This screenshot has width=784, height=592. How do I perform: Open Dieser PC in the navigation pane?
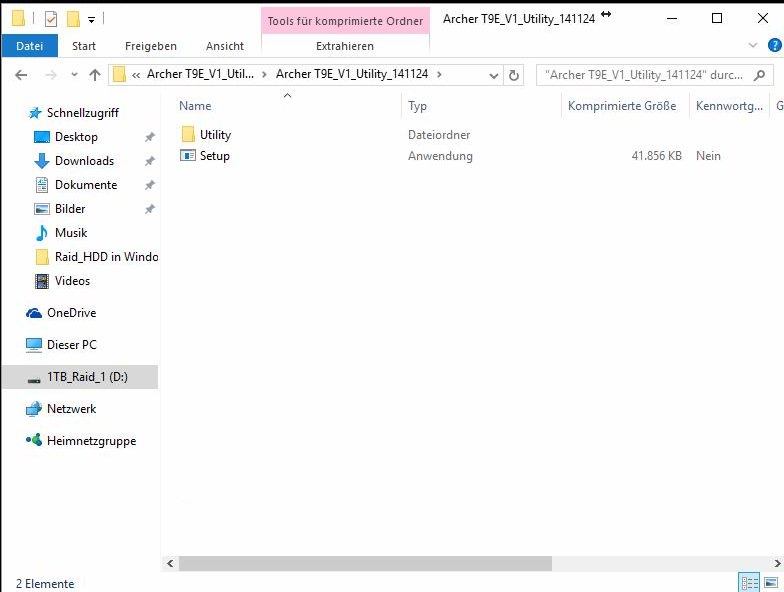click(71, 345)
